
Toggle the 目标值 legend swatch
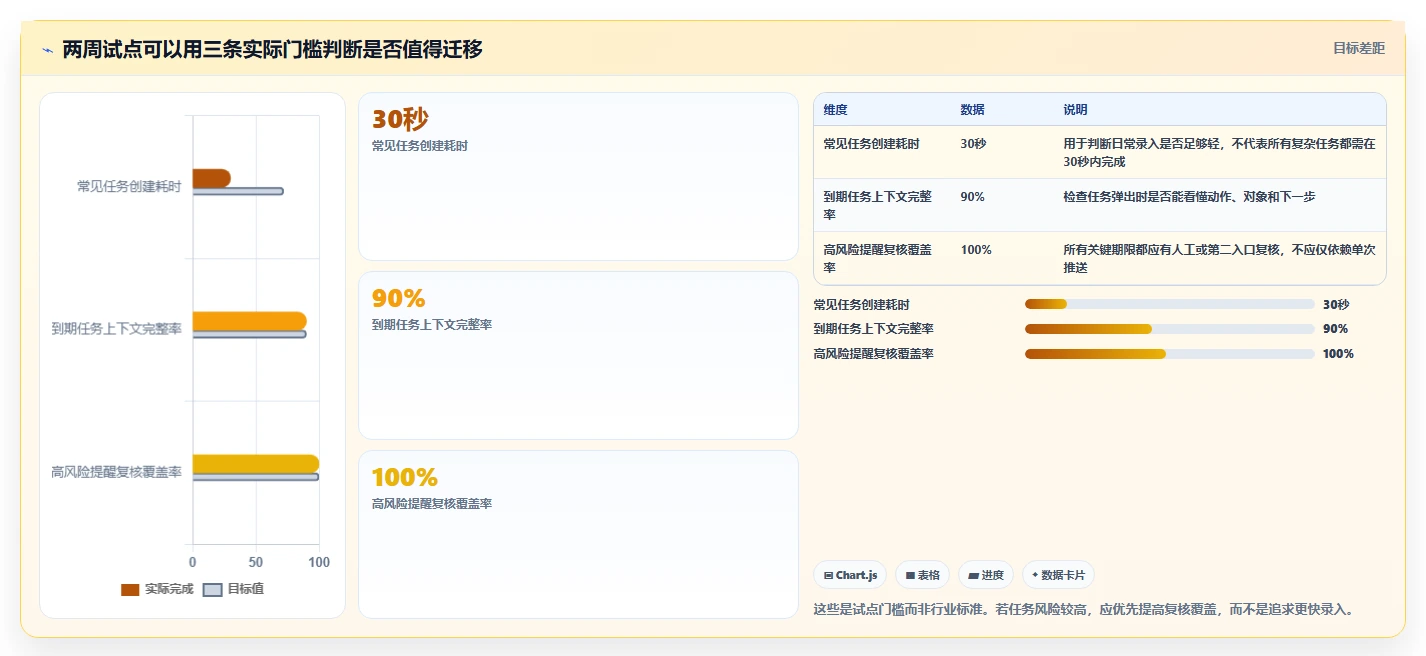[x=213, y=590]
